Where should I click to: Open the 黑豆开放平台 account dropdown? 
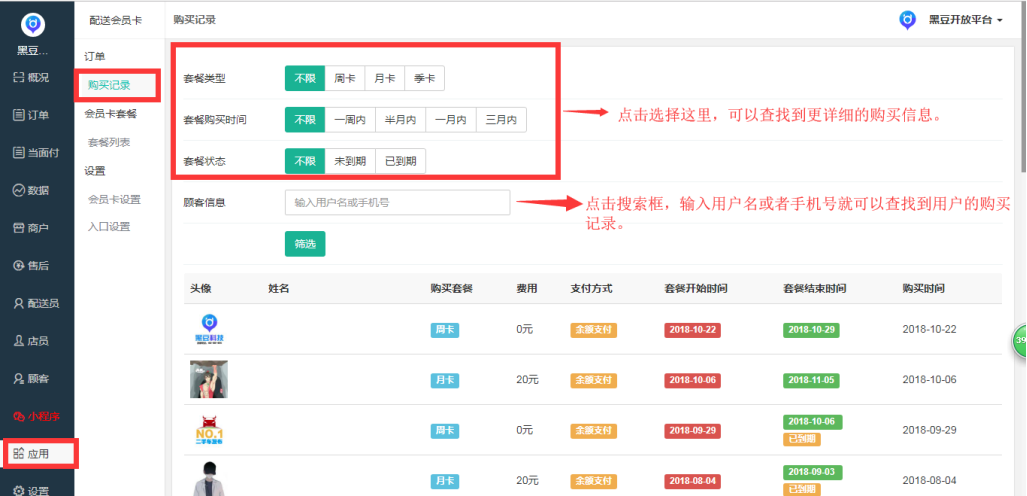click(965, 20)
